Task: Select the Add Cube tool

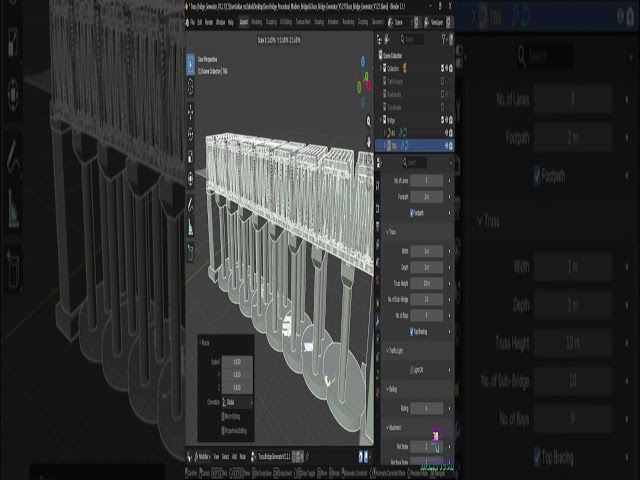Action: tap(190, 252)
